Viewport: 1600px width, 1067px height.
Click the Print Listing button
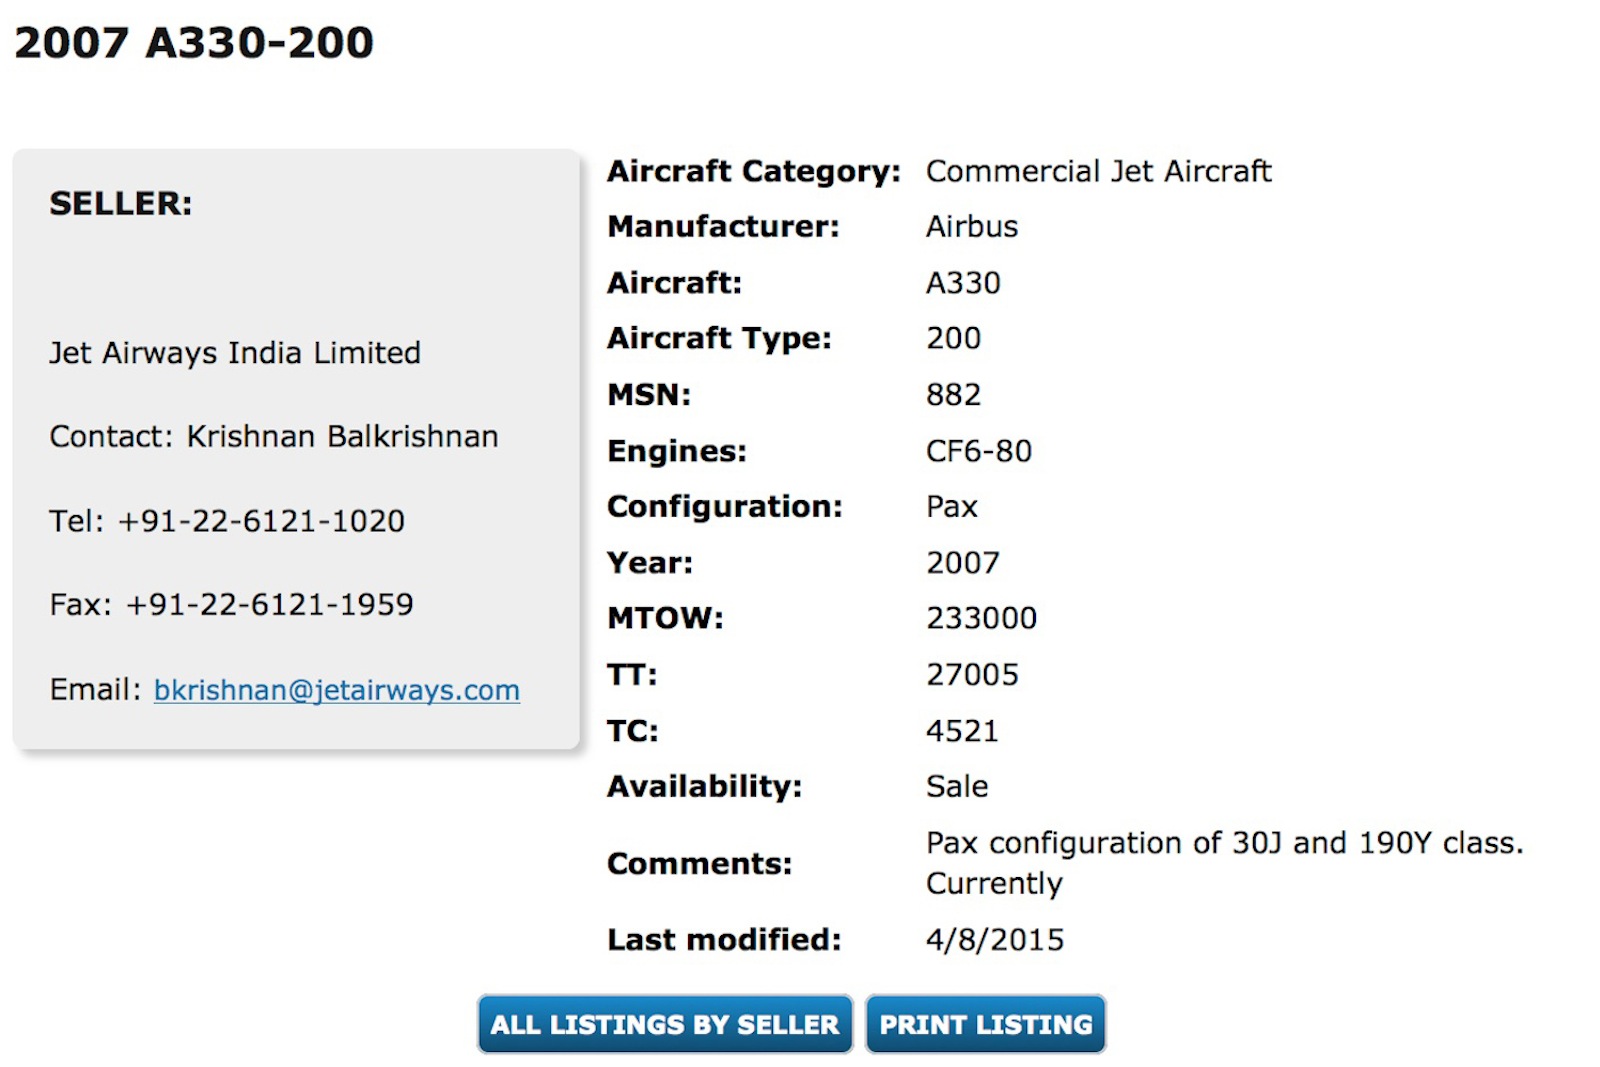986,1024
